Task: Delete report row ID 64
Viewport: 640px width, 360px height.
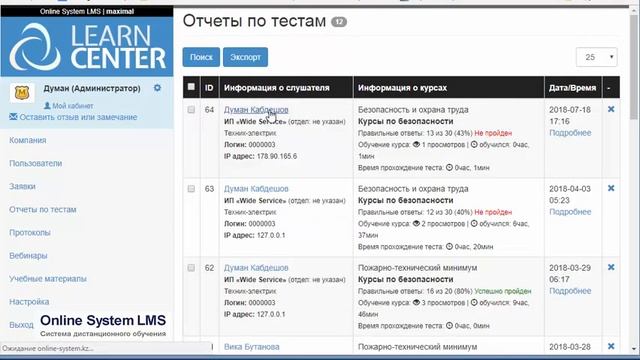Action: point(611,109)
